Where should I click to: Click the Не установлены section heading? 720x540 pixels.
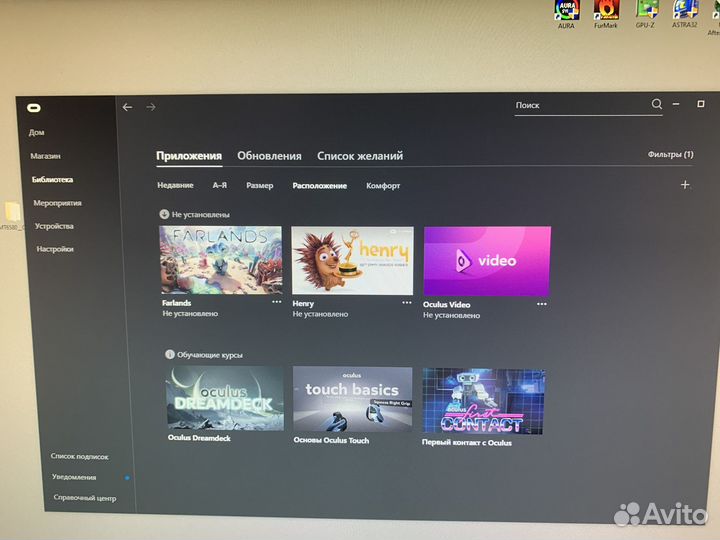point(200,214)
